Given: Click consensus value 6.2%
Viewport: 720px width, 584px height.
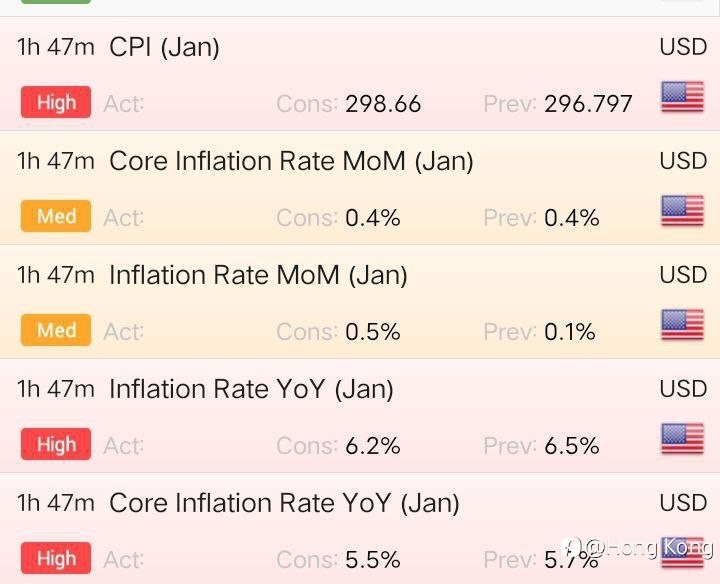Looking at the screenshot, I should click(x=373, y=446).
